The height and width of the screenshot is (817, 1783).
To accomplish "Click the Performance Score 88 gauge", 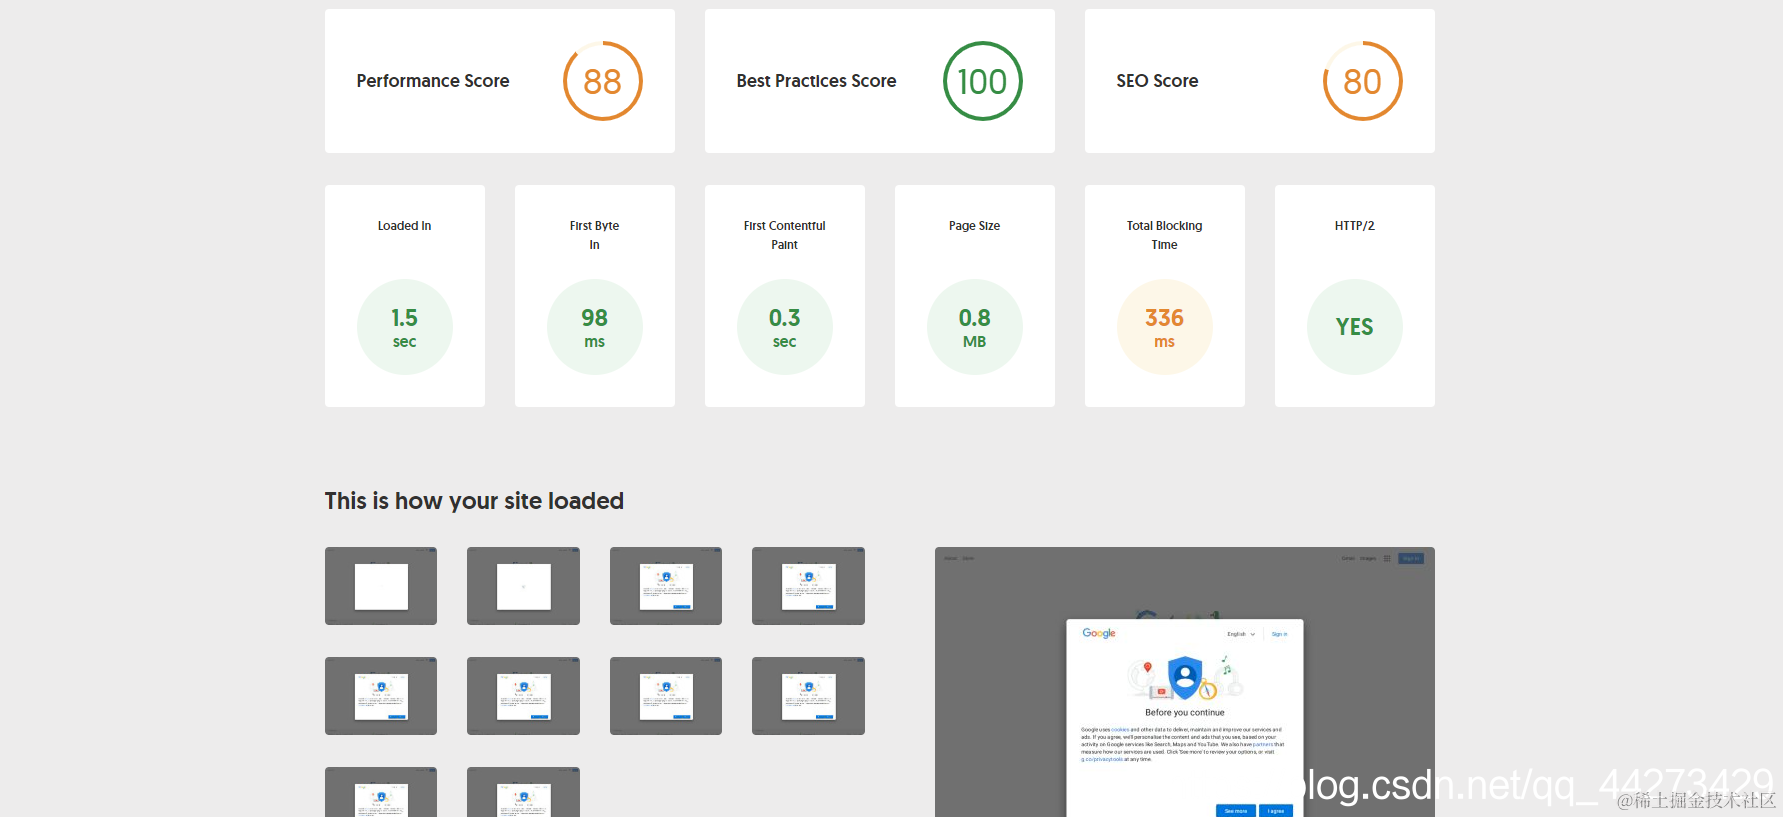I will 602,81.
